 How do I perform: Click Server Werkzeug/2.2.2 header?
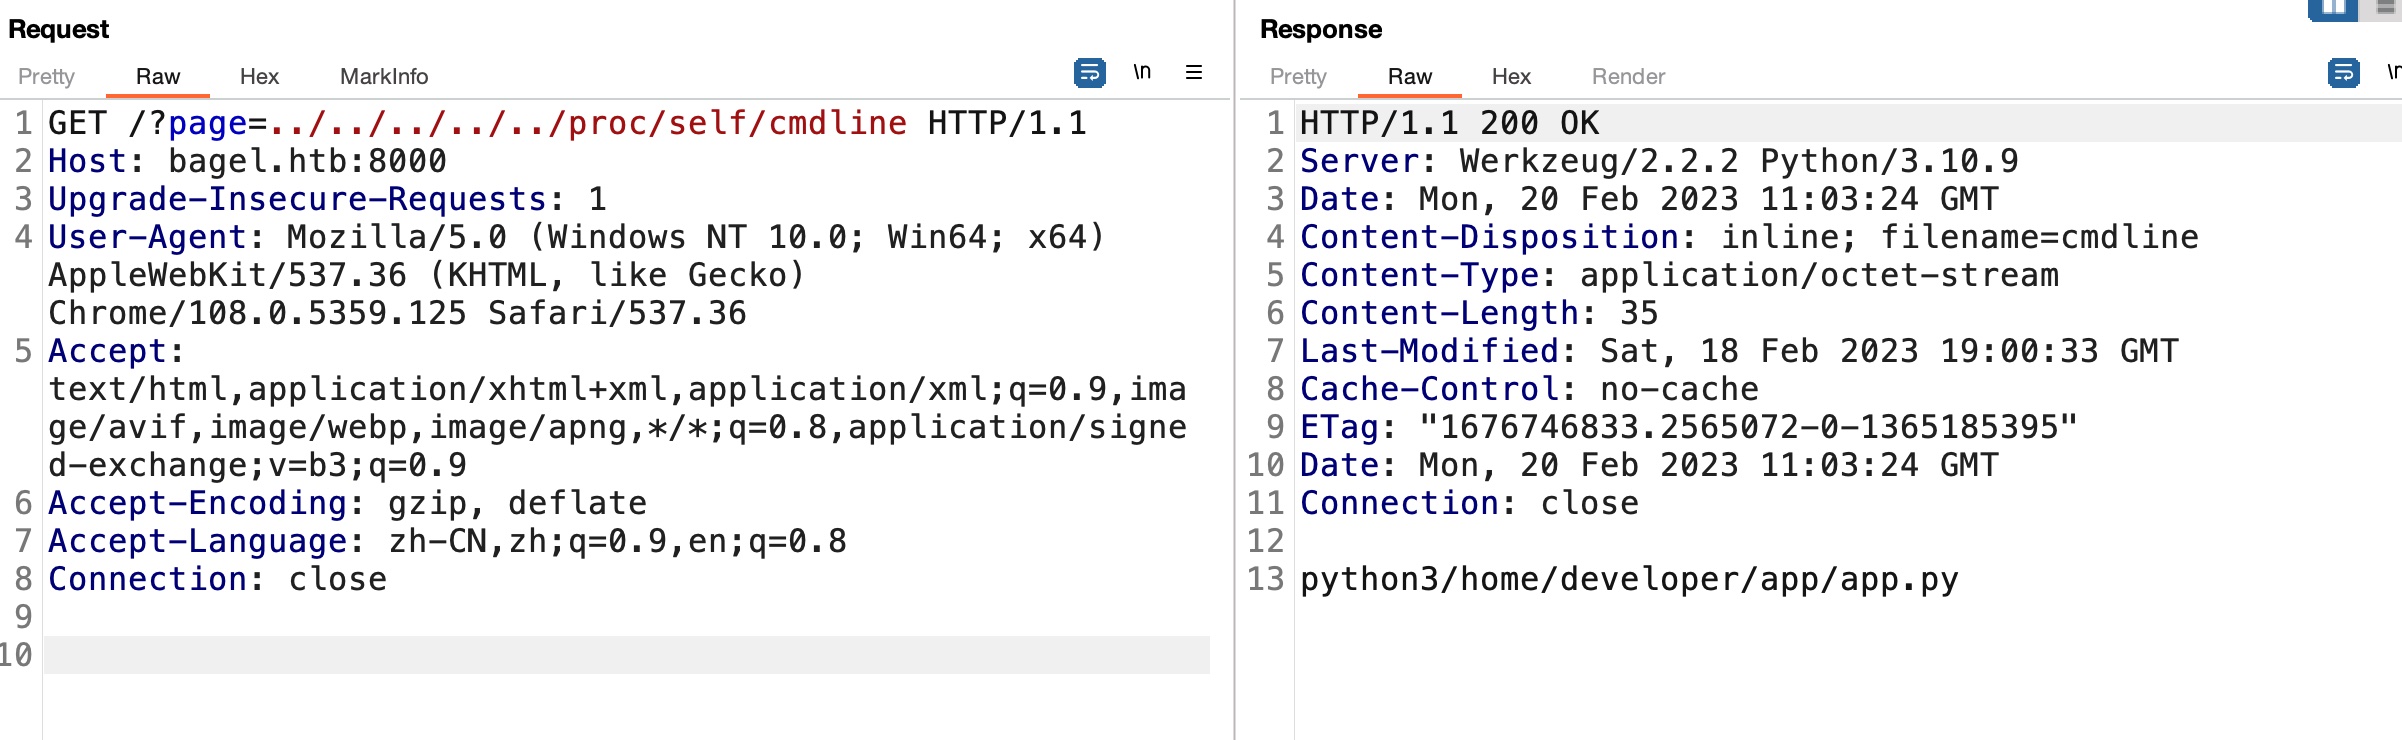coord(1659,161)
